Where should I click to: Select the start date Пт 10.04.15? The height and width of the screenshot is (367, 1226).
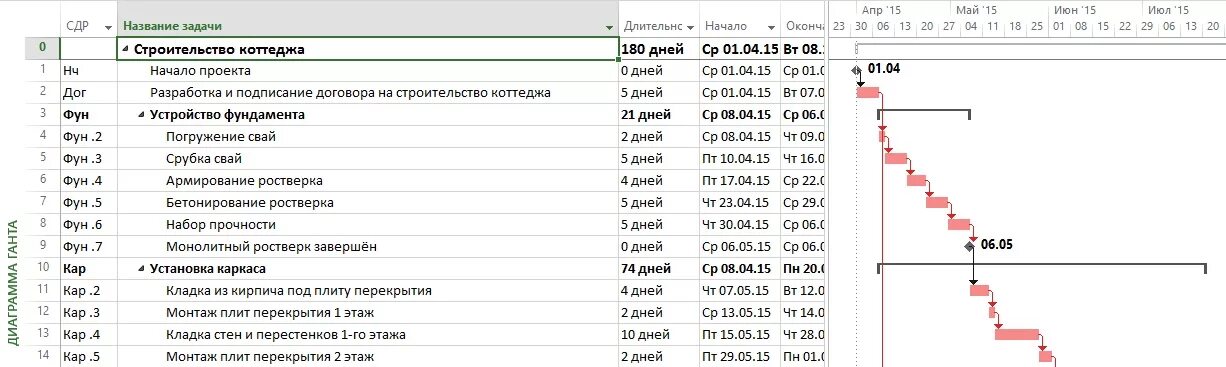[740, 158]
